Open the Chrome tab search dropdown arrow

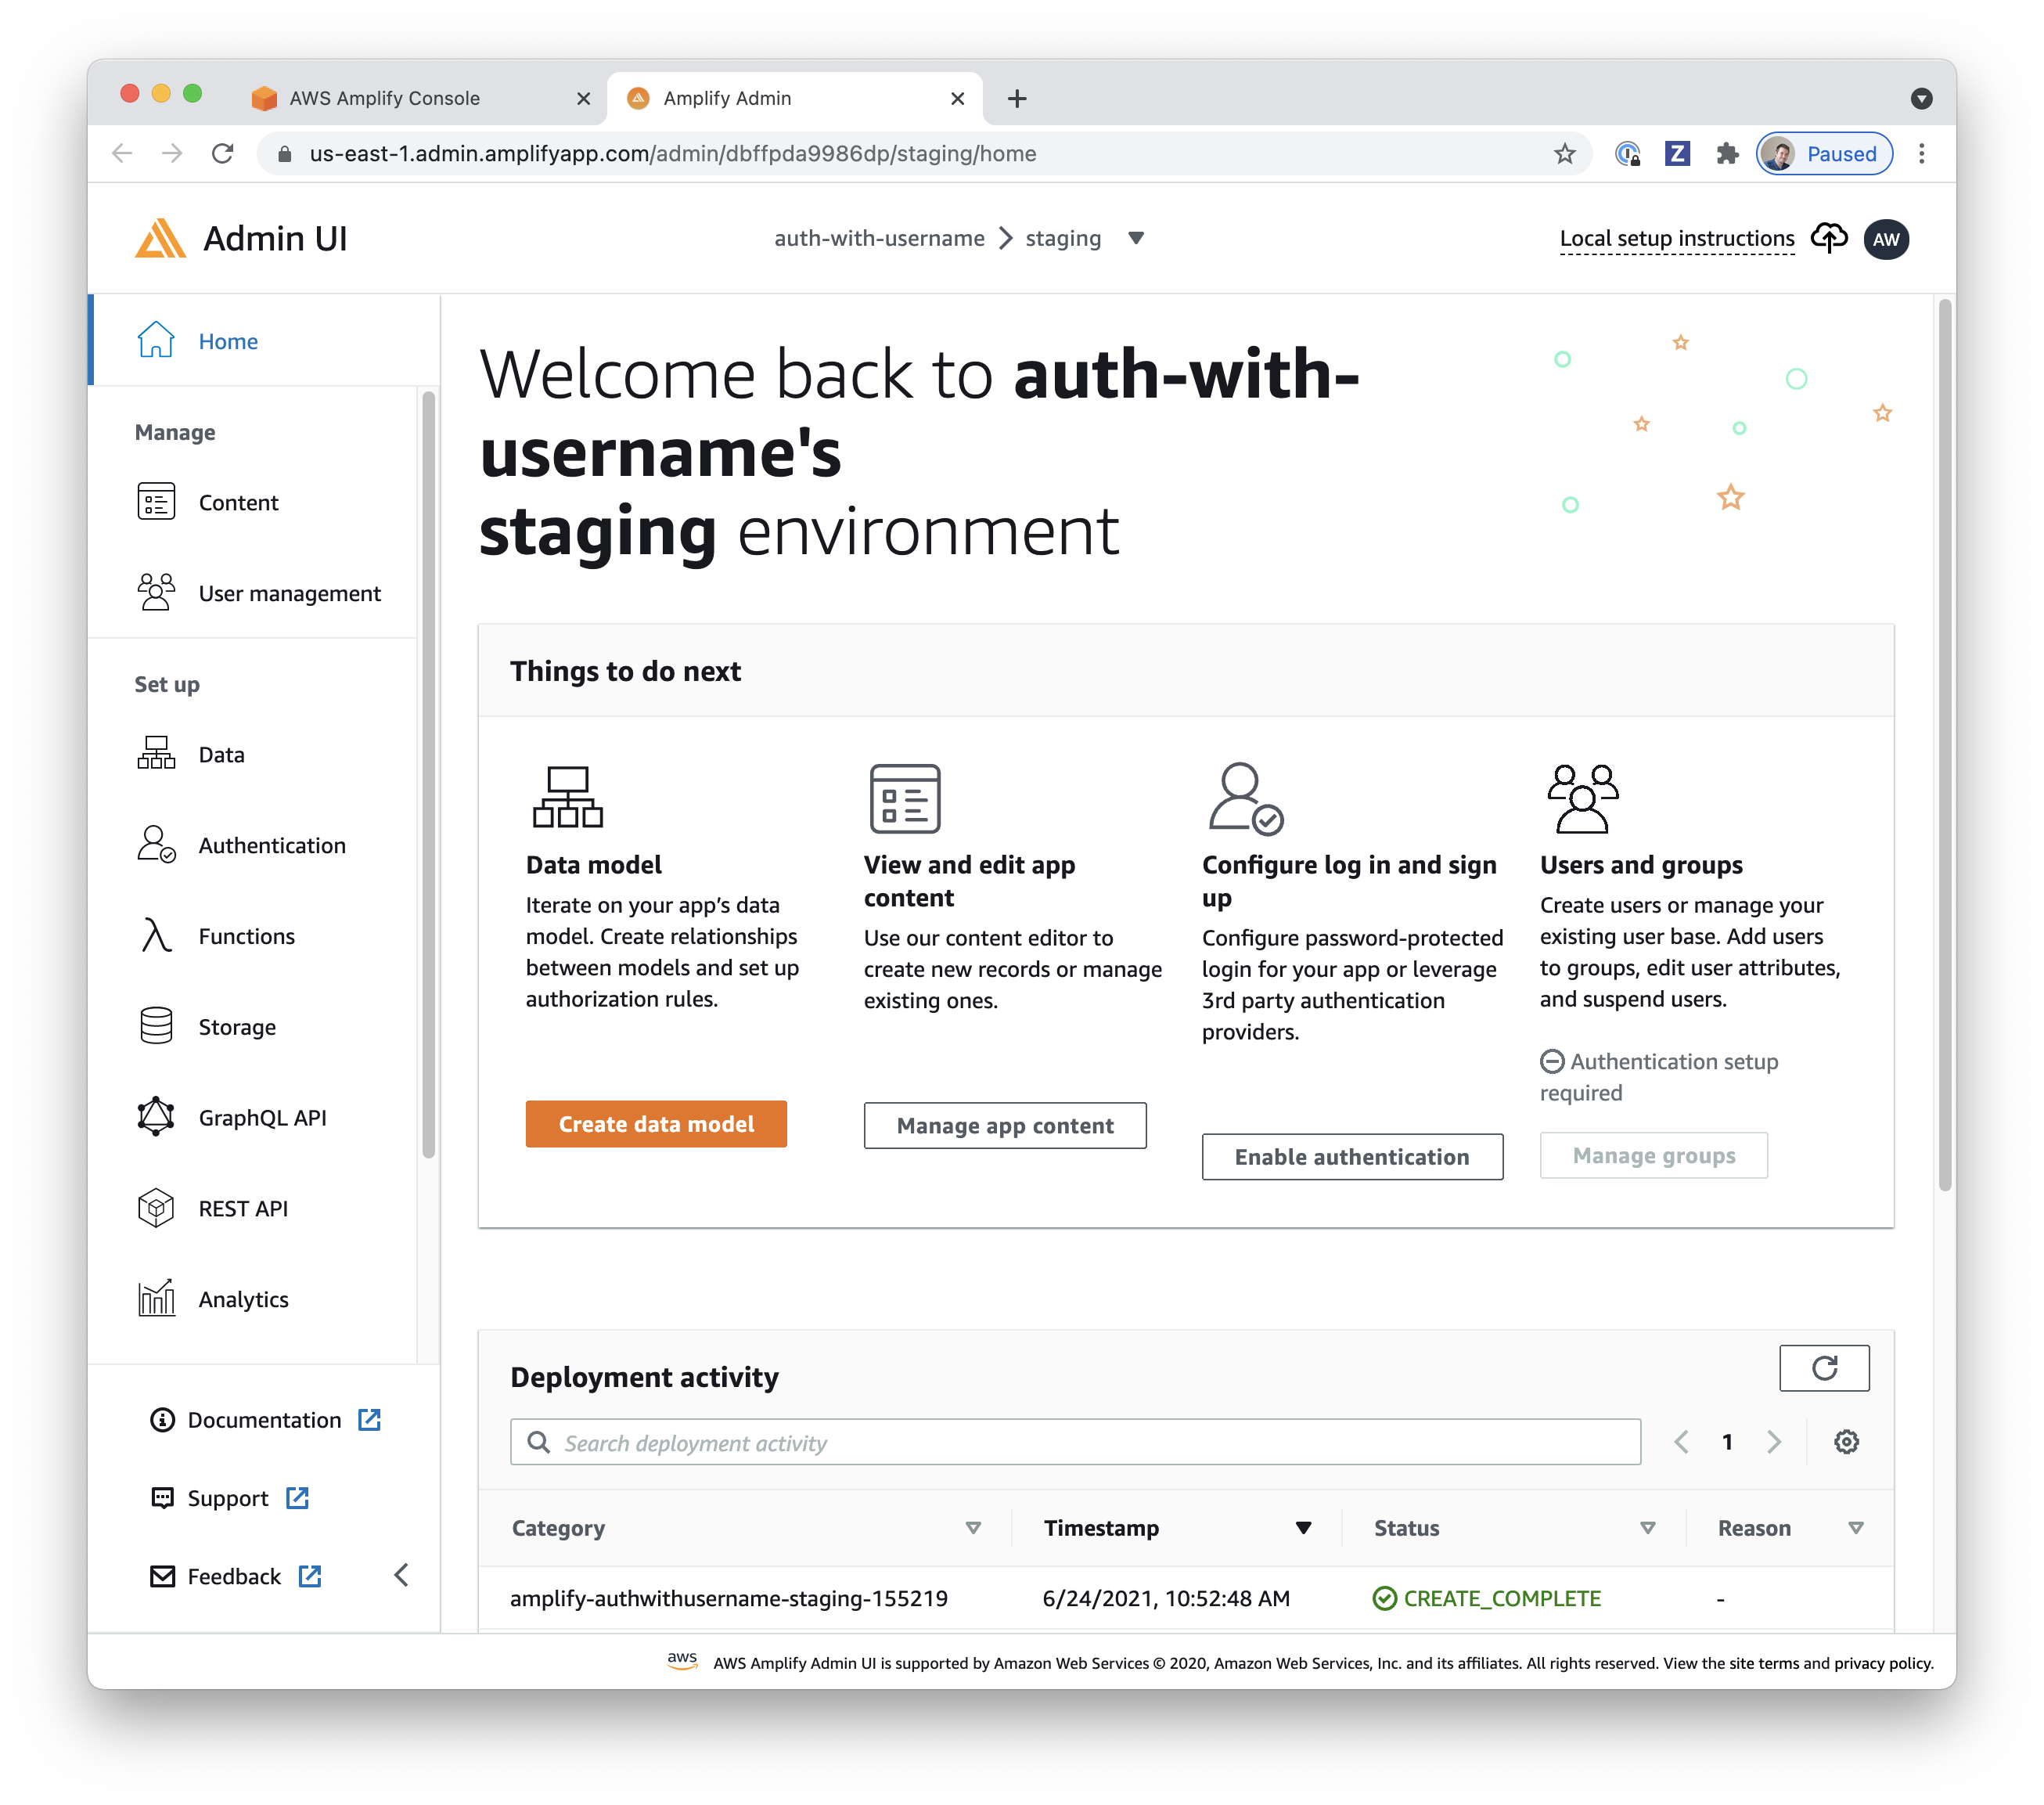[1920, 98]
